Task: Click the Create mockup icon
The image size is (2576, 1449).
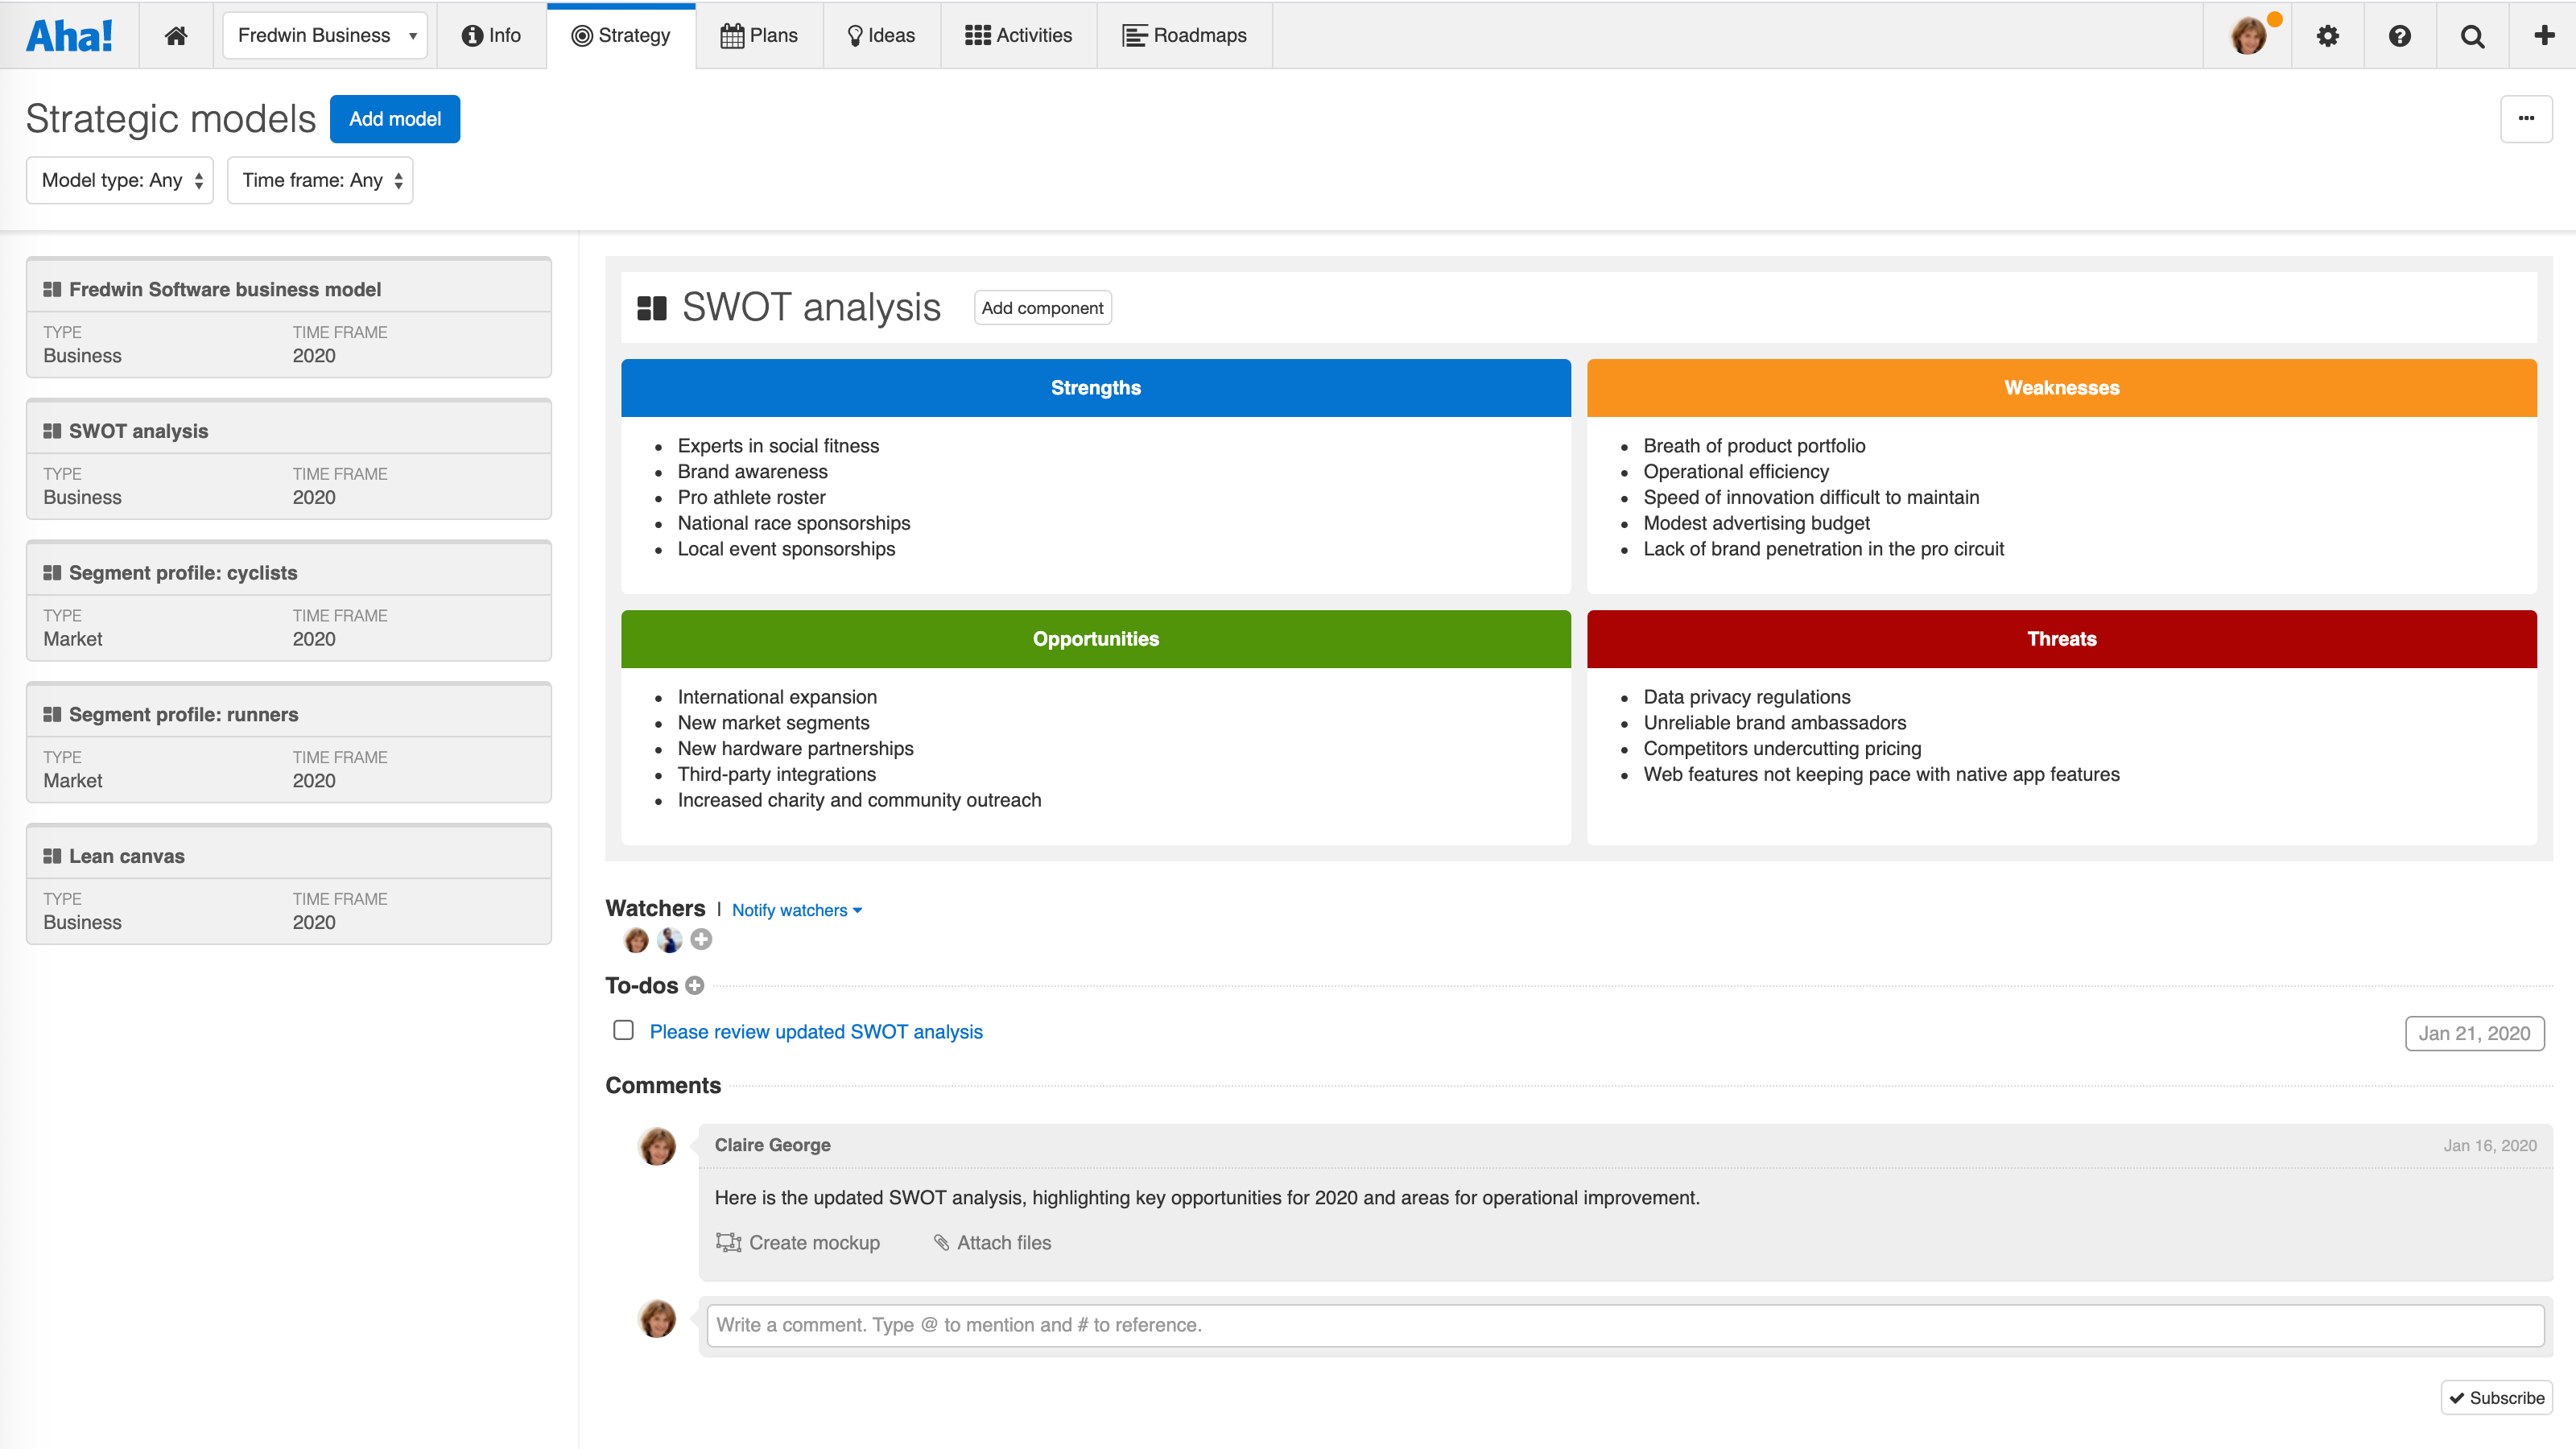Action: [729, 1242]
